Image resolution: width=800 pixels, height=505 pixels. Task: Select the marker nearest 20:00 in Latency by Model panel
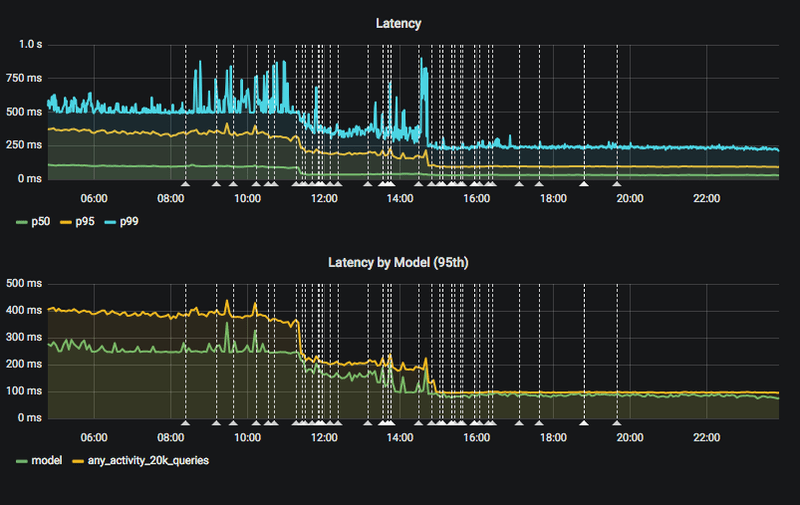point(617,423)
